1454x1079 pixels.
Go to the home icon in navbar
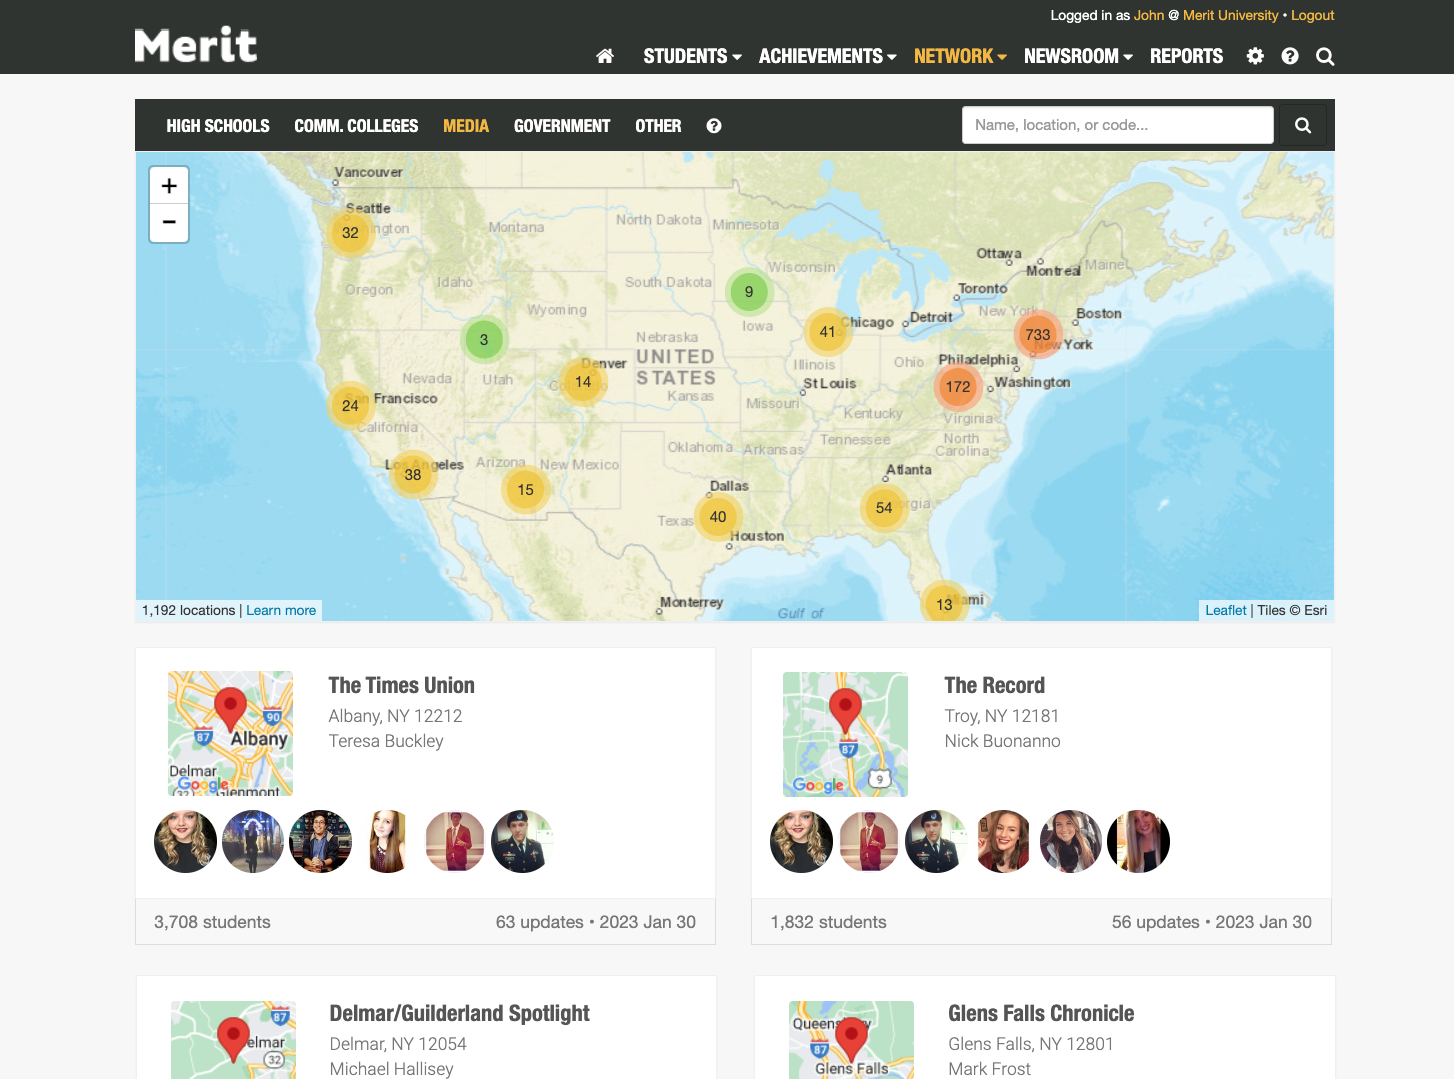click(x=605, y=56)
